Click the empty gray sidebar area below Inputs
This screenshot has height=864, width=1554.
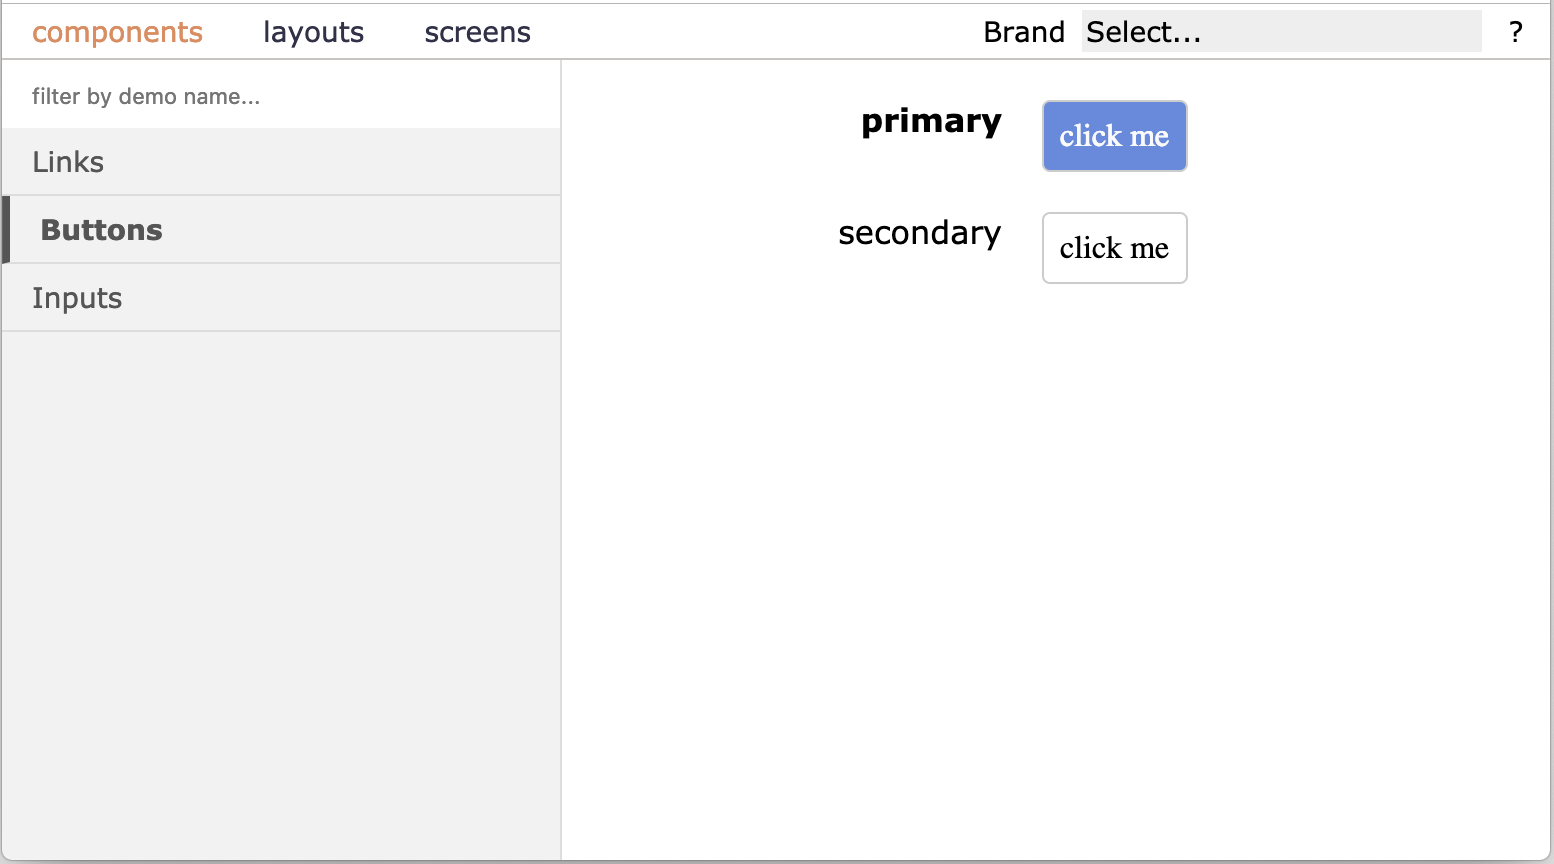click(x=280, y=590)
